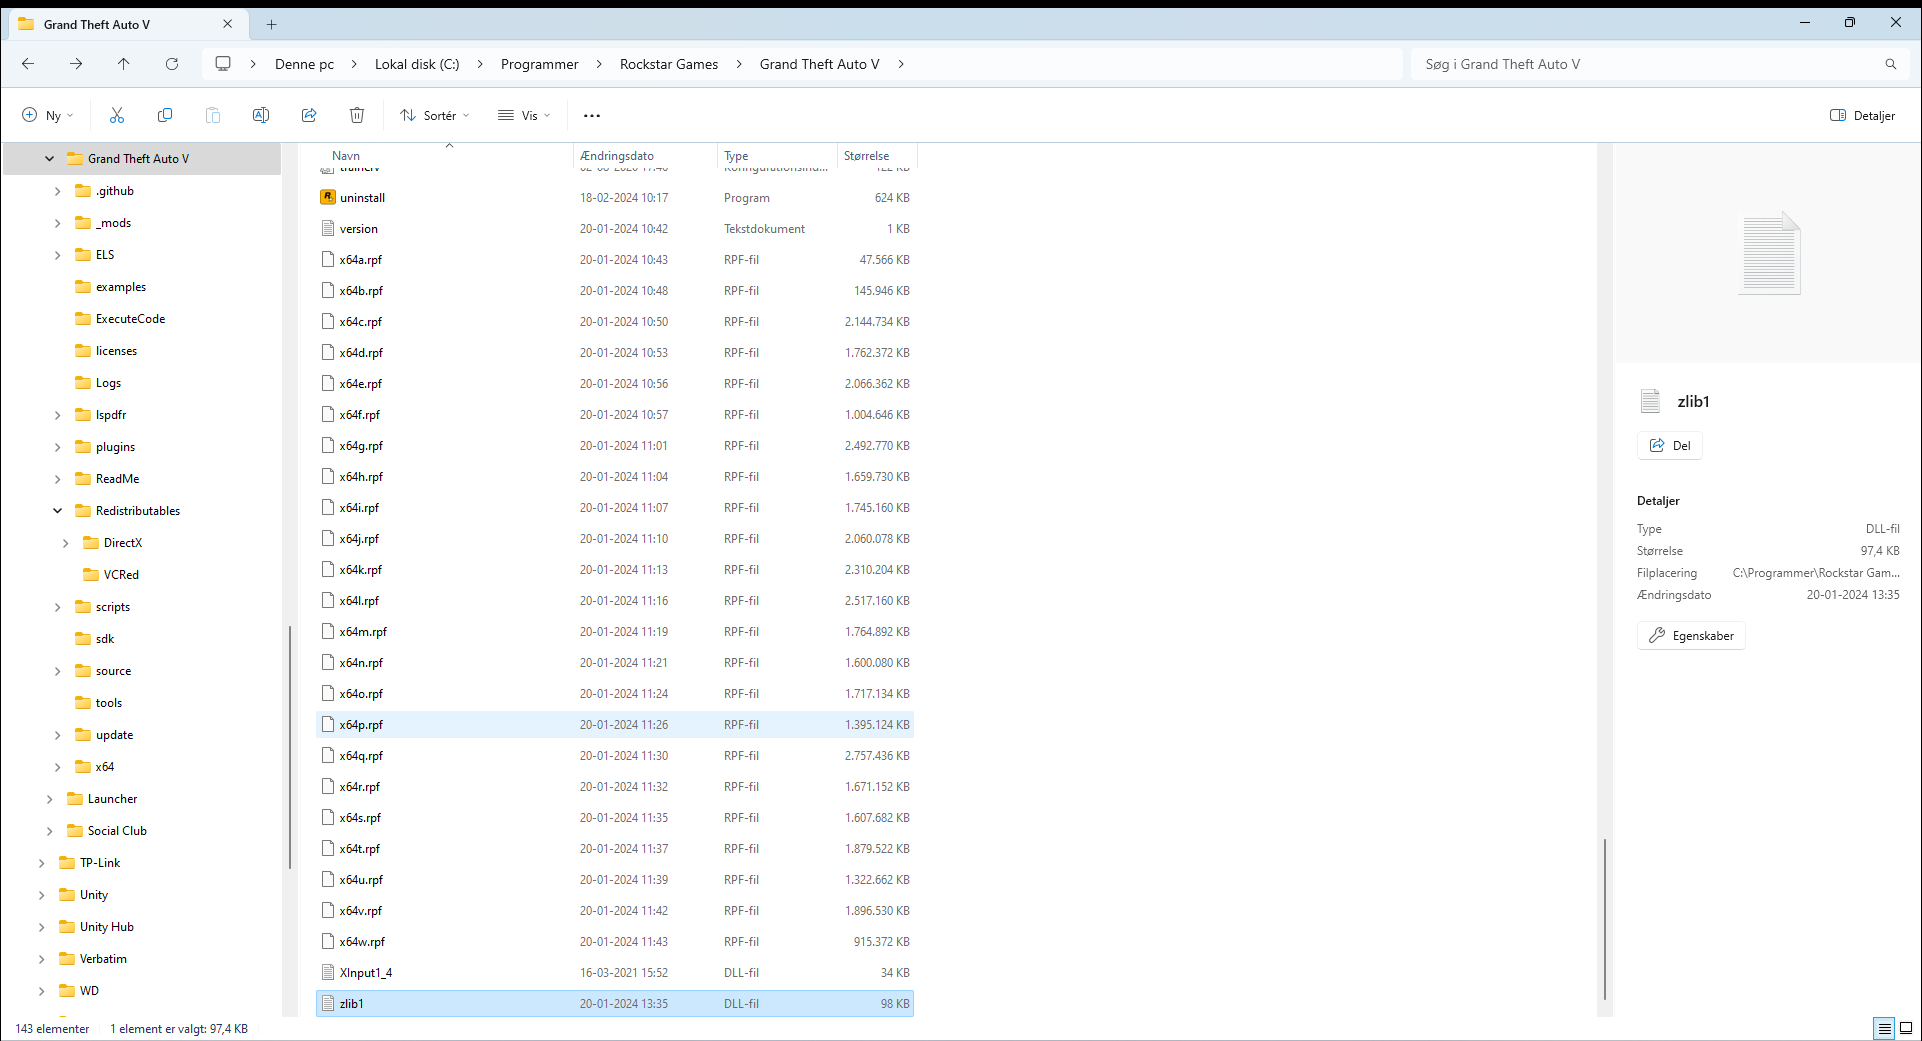The width and height of the screenshot is (1922, 1041).
Task: Switch to large icons view in status bar
Action: [1906, 1028]
